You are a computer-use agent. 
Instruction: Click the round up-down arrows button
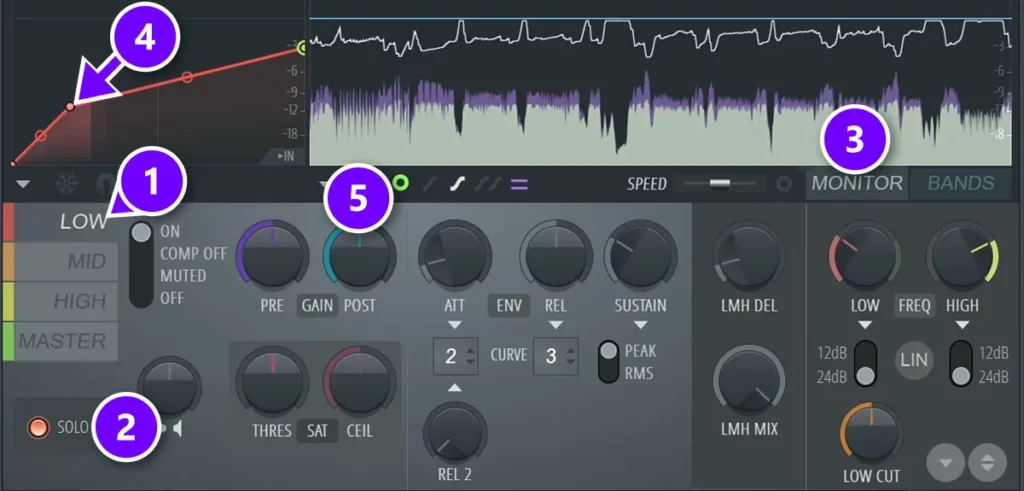[987, 463]
